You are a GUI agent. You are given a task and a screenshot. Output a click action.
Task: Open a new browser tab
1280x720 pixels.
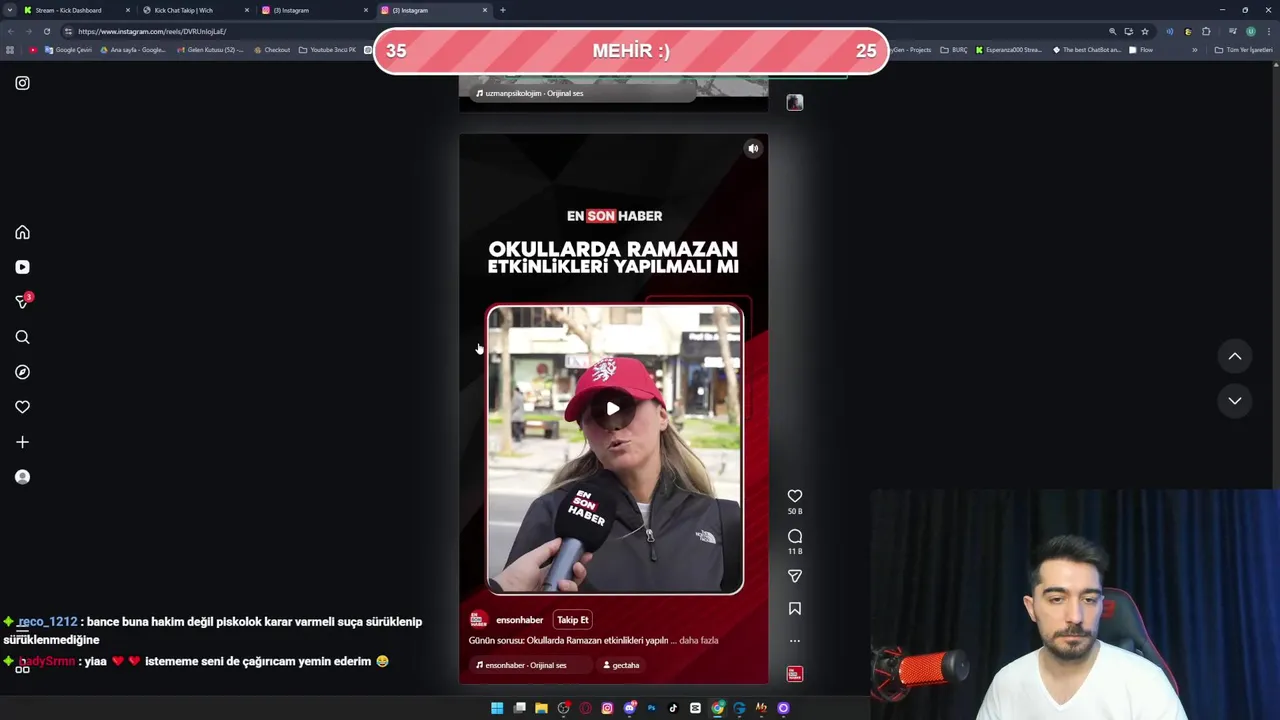[502, 10]
